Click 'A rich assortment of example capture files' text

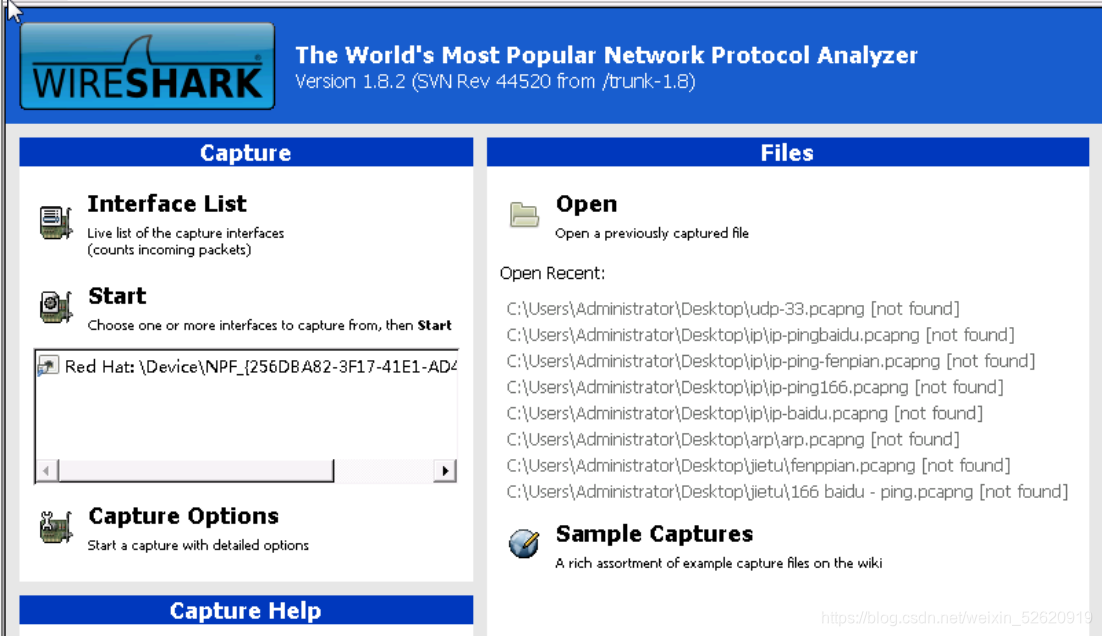tap(718, 563)
